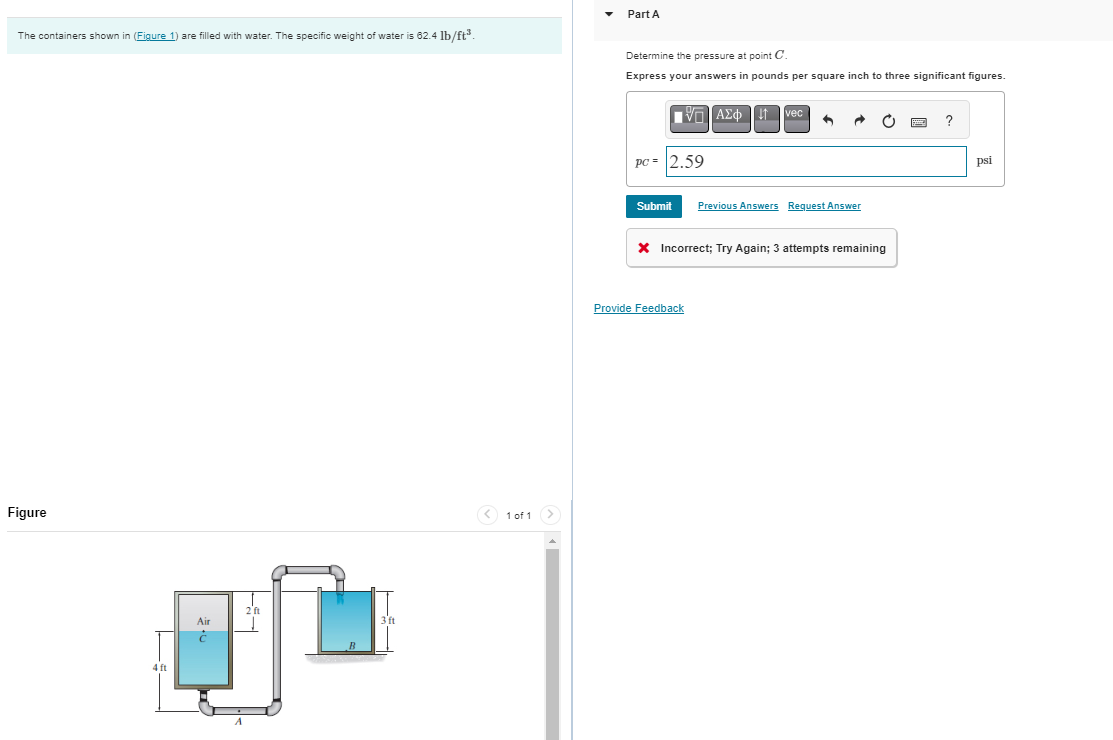Image resolution: width=1113 pixels, height=740 pixels.
Task: Redo the equation edit
Action: point(859,119)
